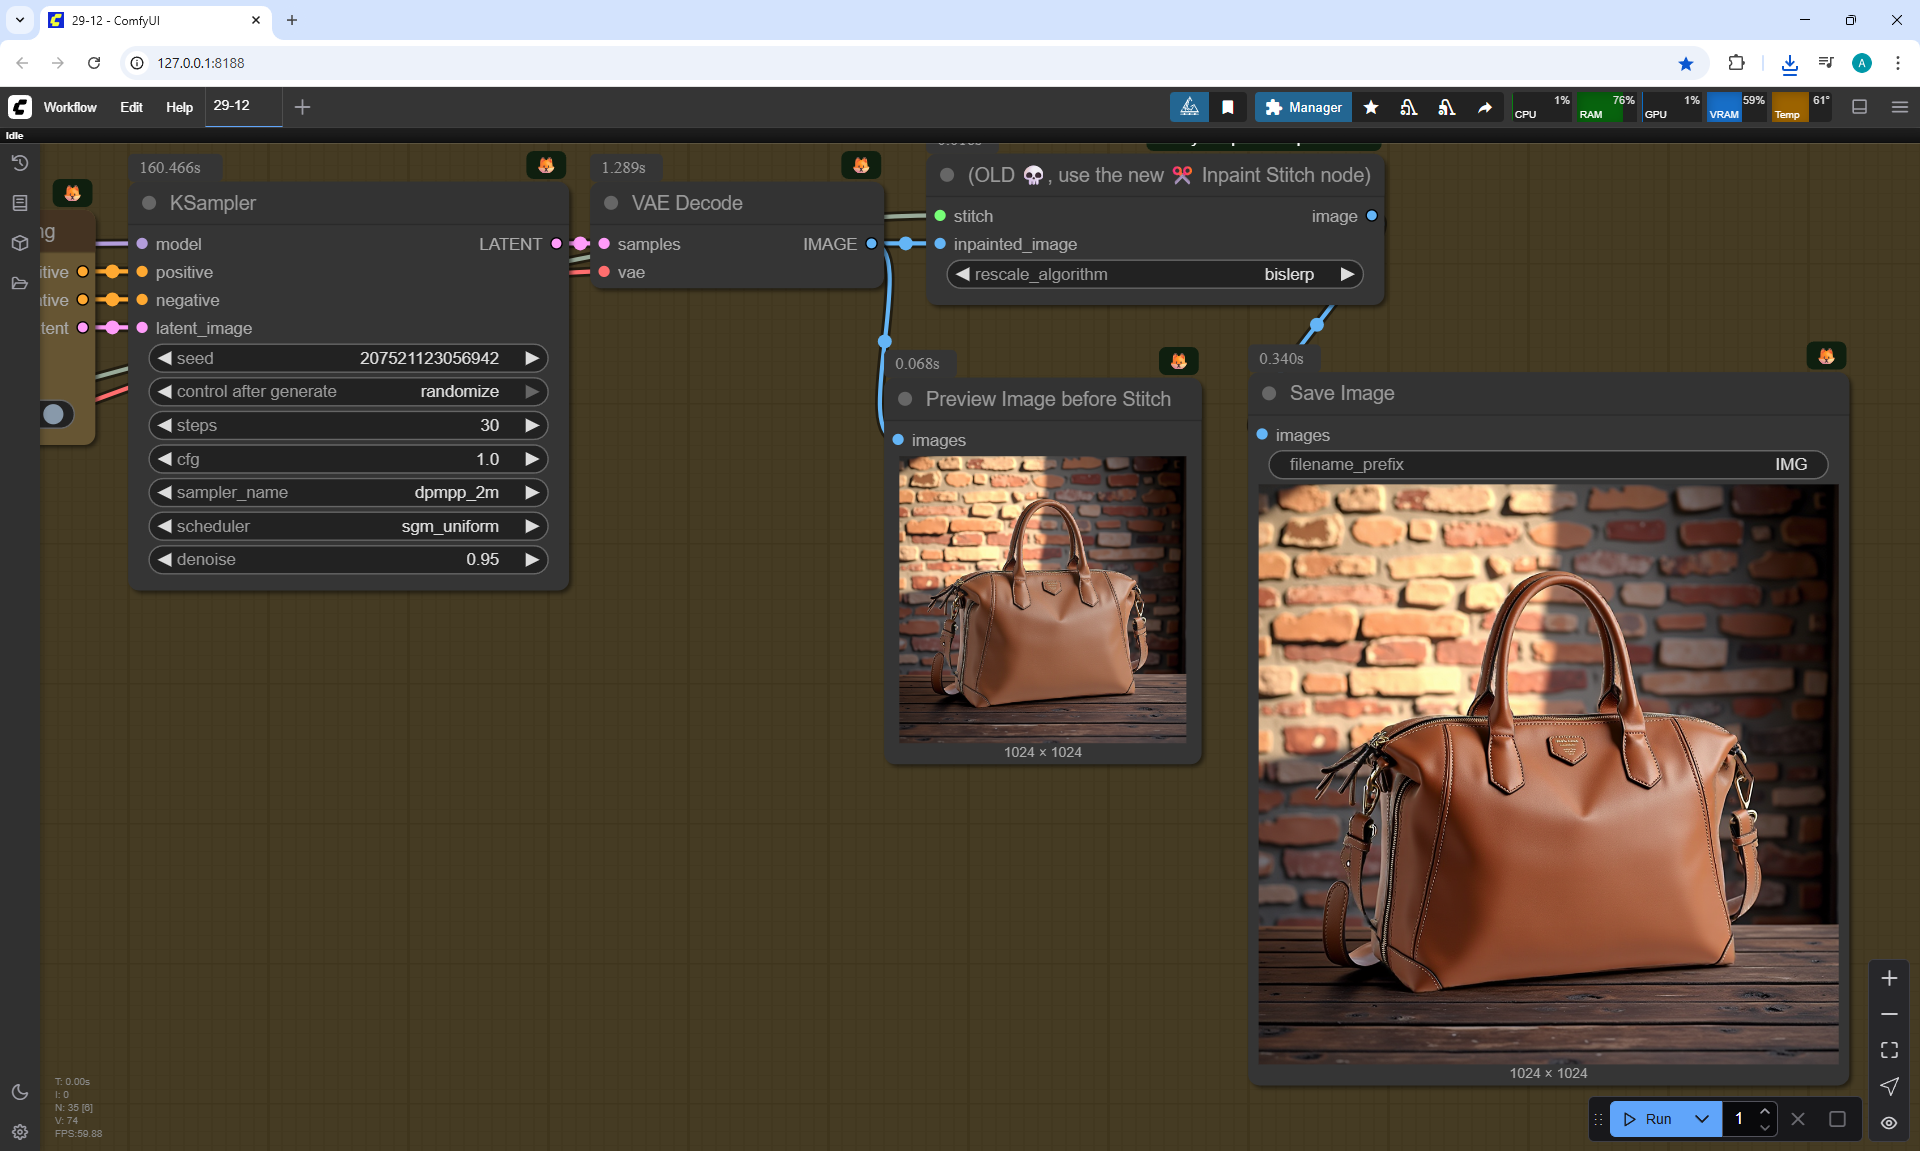Click the fit view frame icon
1920x1151 pixels.
tap(1889, 1050)
